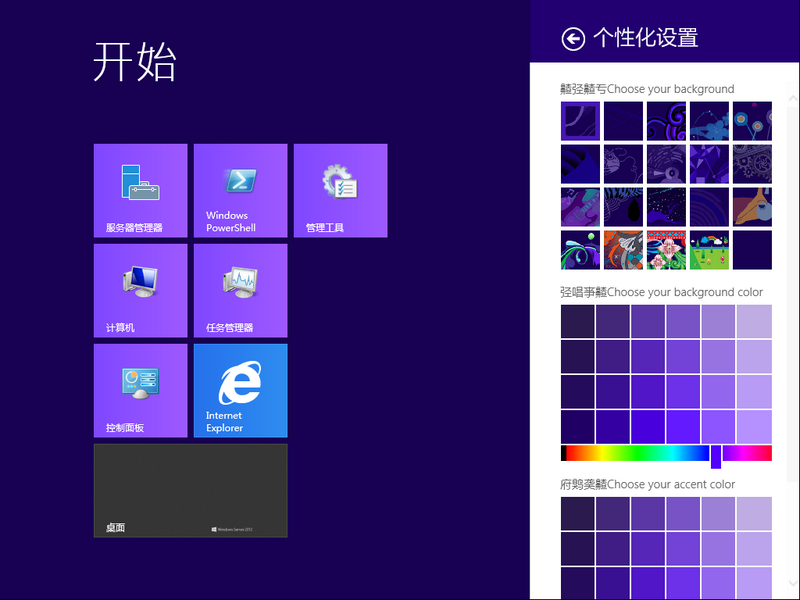
Task: Click the background color hue slider handle
Action: [x=716, y=456]
